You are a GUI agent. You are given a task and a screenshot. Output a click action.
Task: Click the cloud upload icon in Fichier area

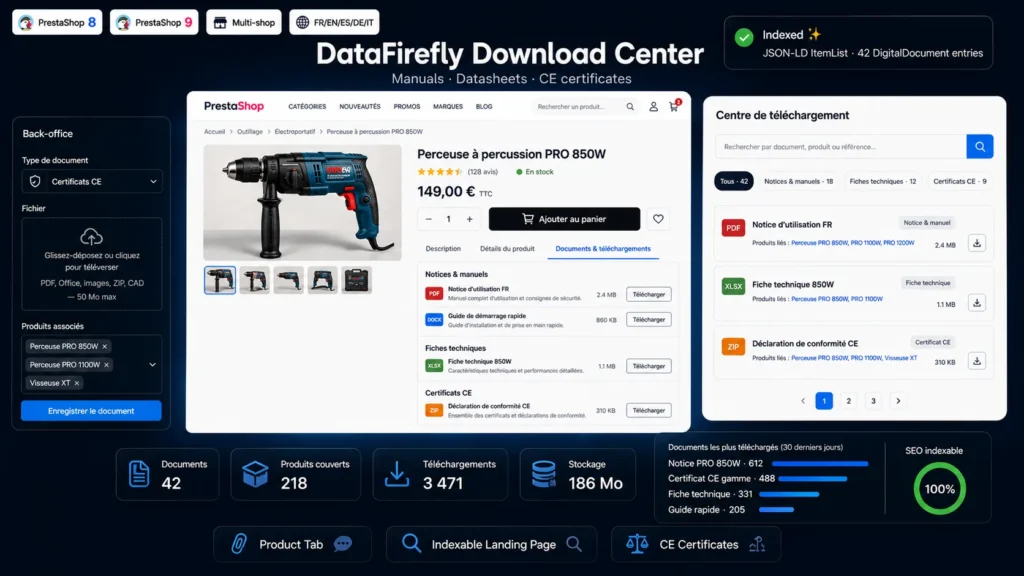pos(91,236)
